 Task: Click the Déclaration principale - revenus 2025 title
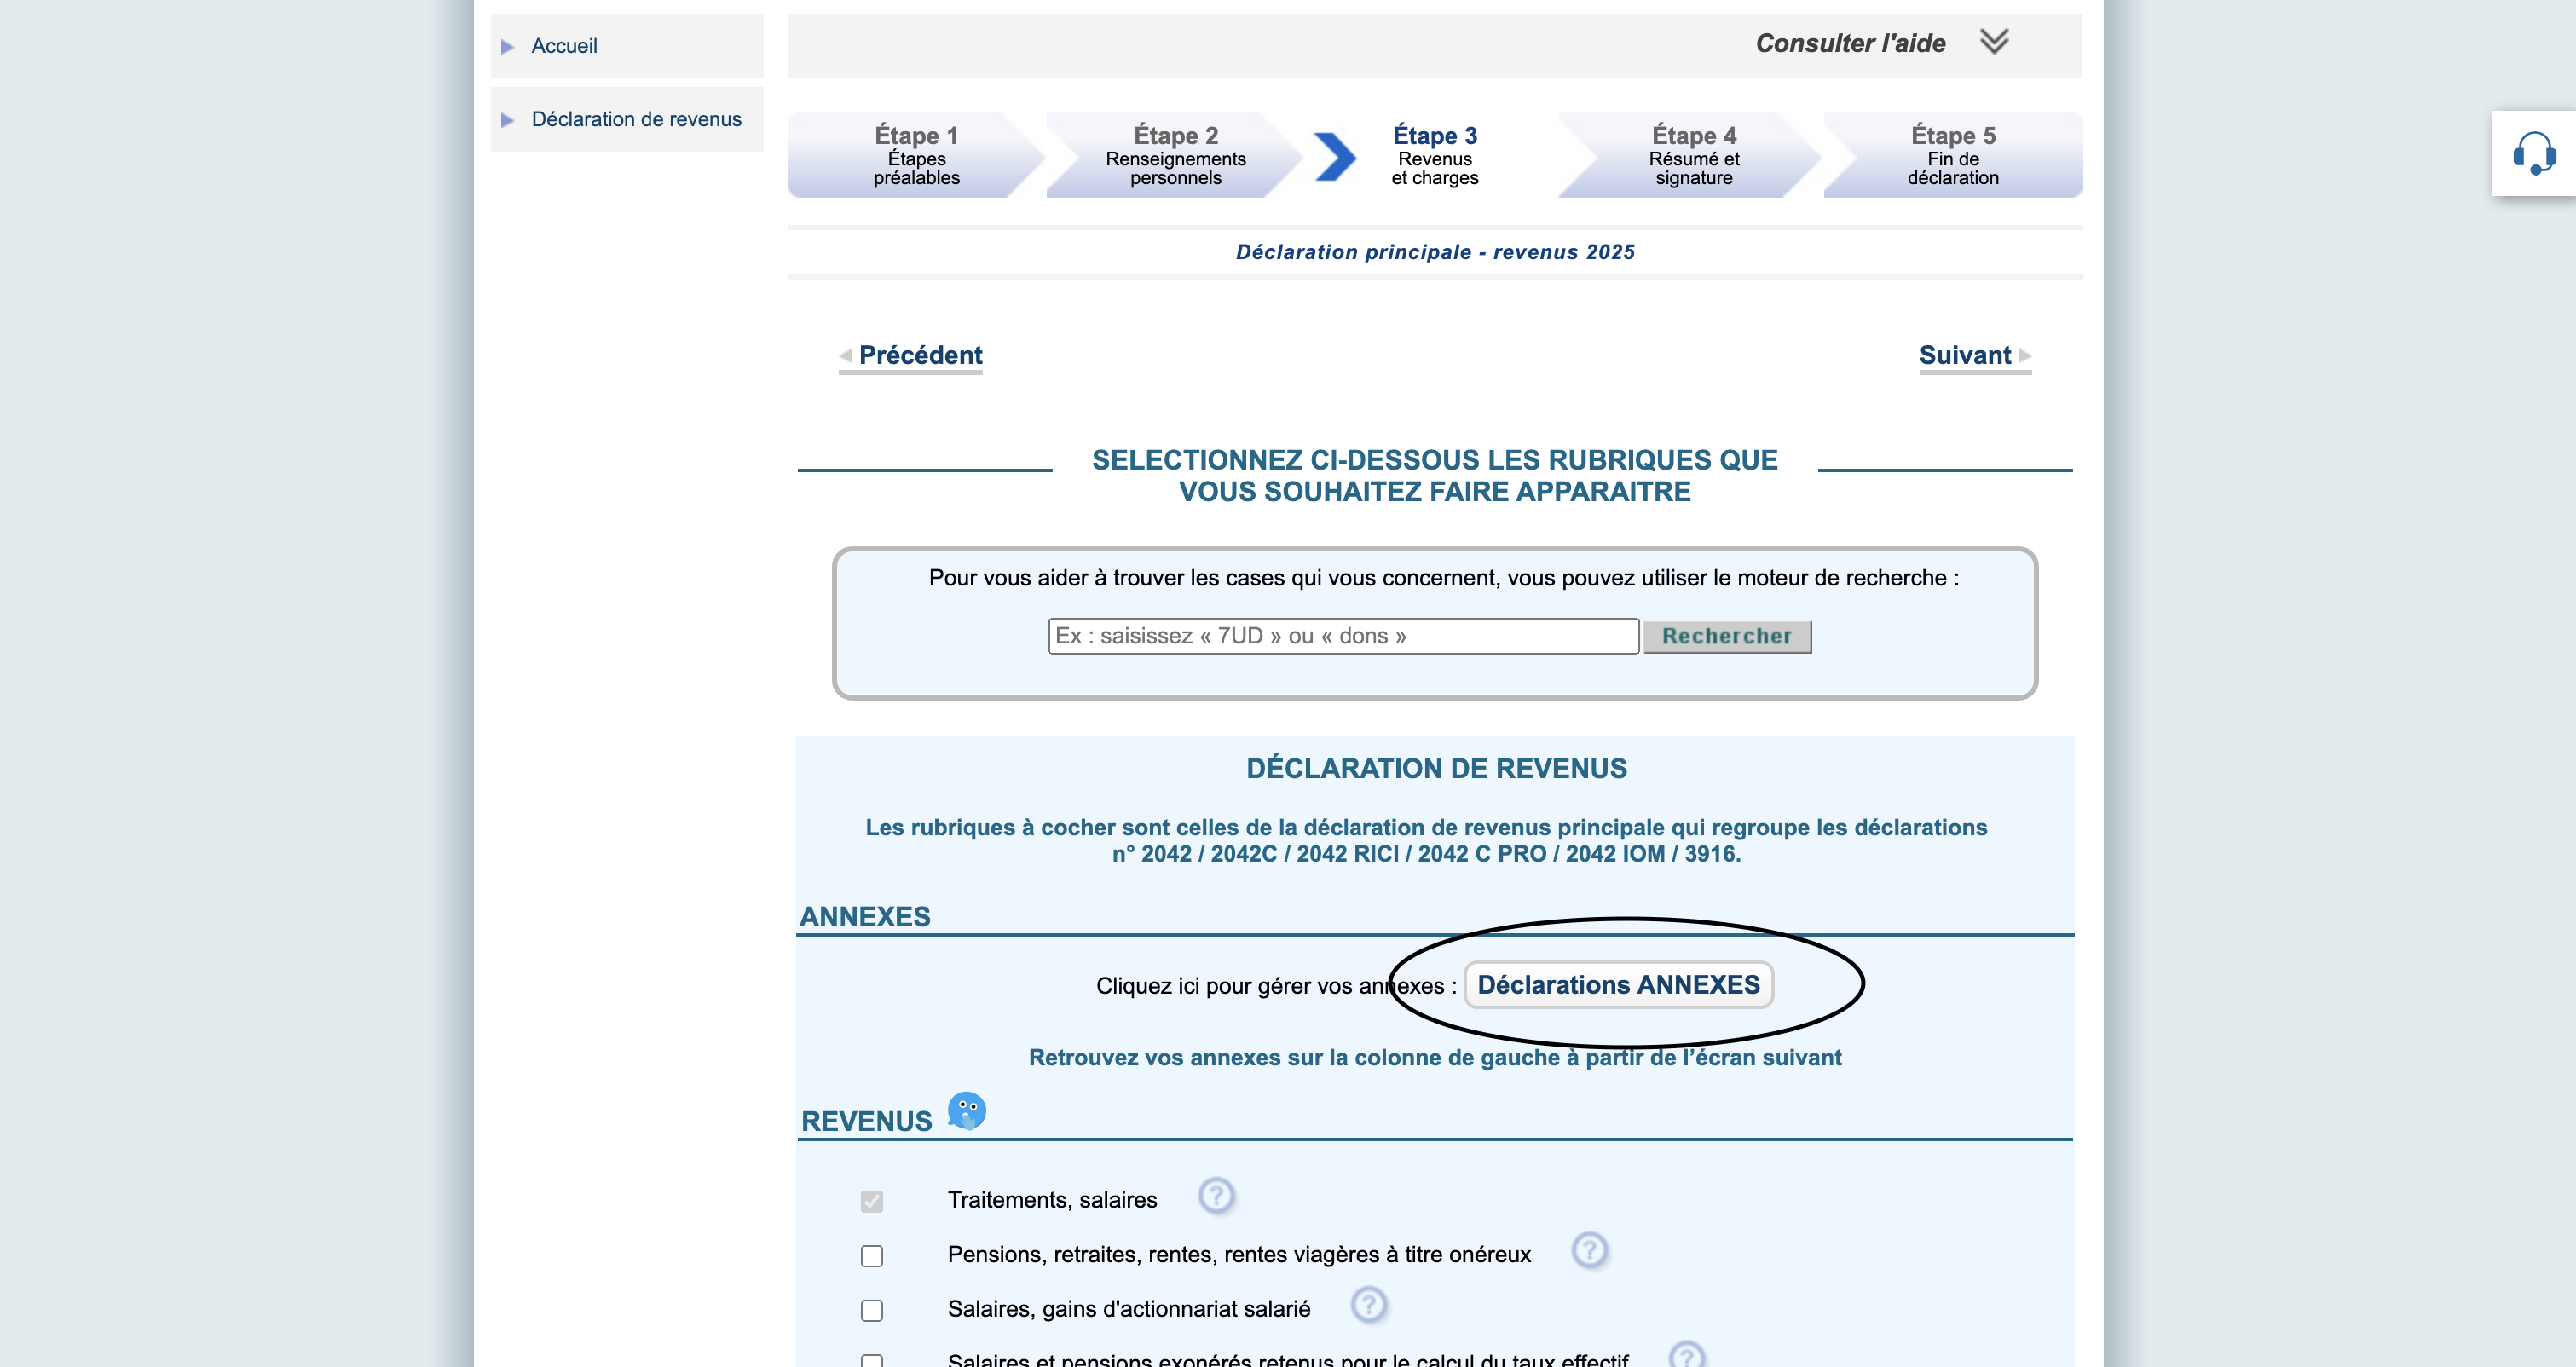1435,252
